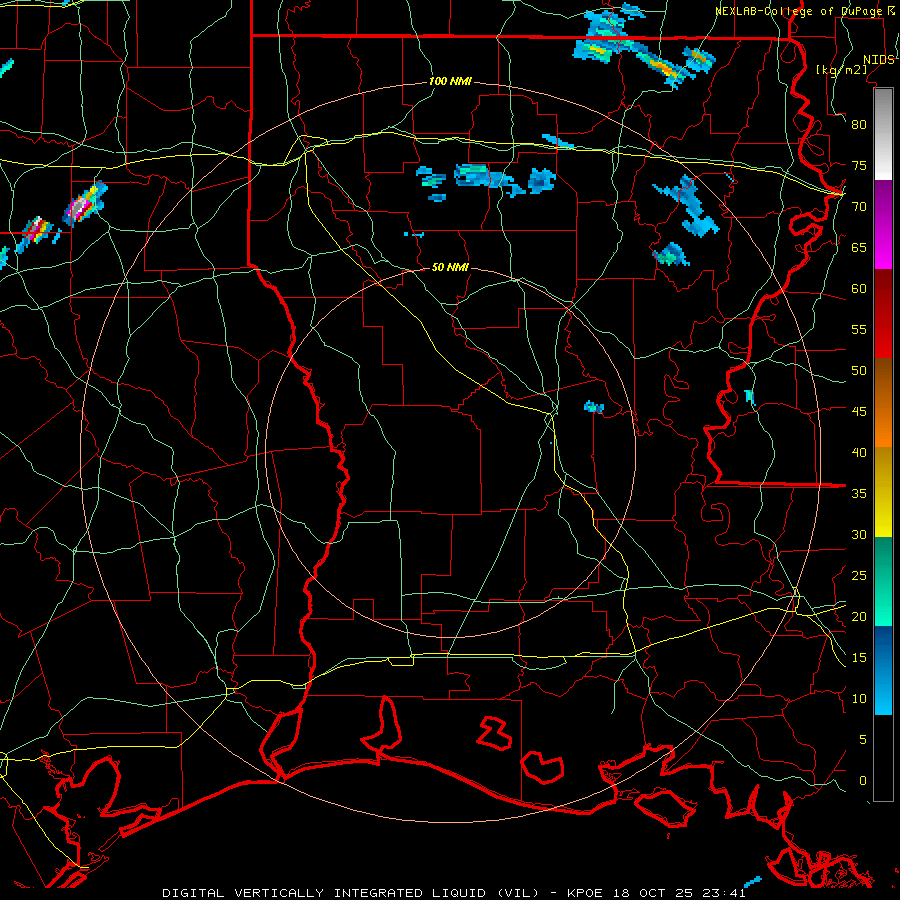Pick the yellow-gold color bar segment

point(883,492)
